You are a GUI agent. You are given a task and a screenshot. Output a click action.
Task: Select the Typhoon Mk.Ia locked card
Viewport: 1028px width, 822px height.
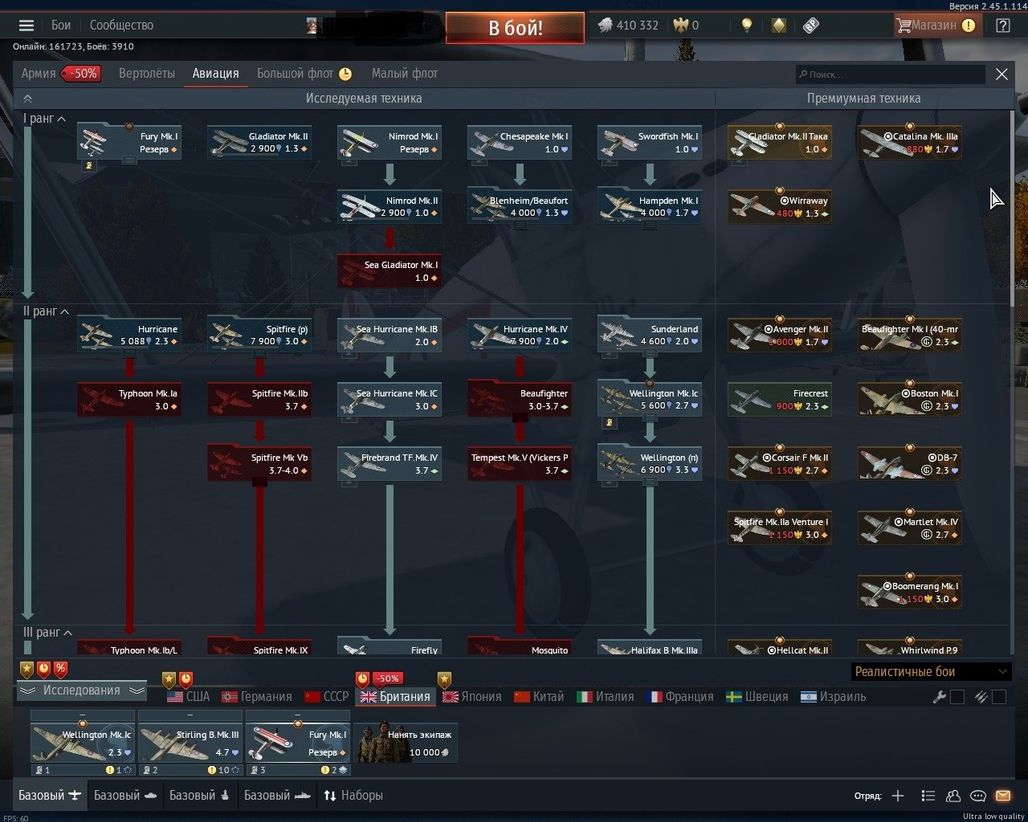coord(129,399)
